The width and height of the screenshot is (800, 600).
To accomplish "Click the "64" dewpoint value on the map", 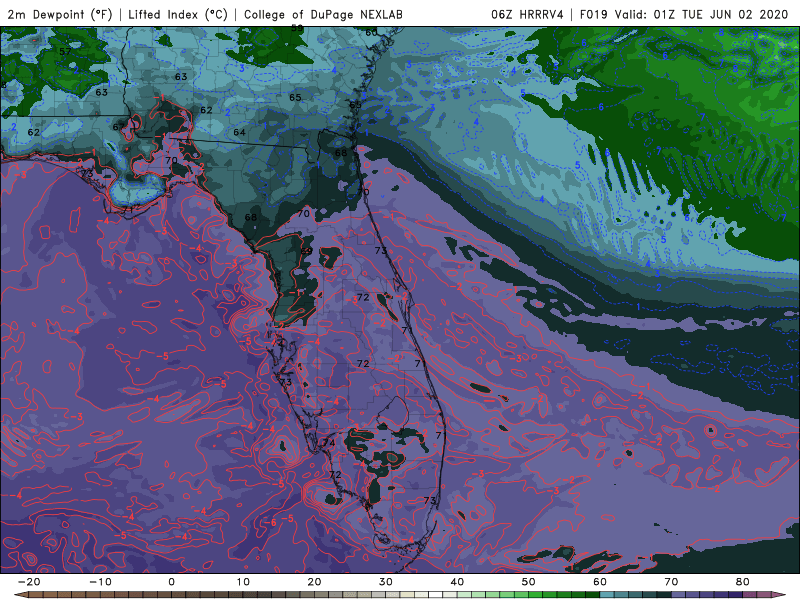I will (239, 132).
